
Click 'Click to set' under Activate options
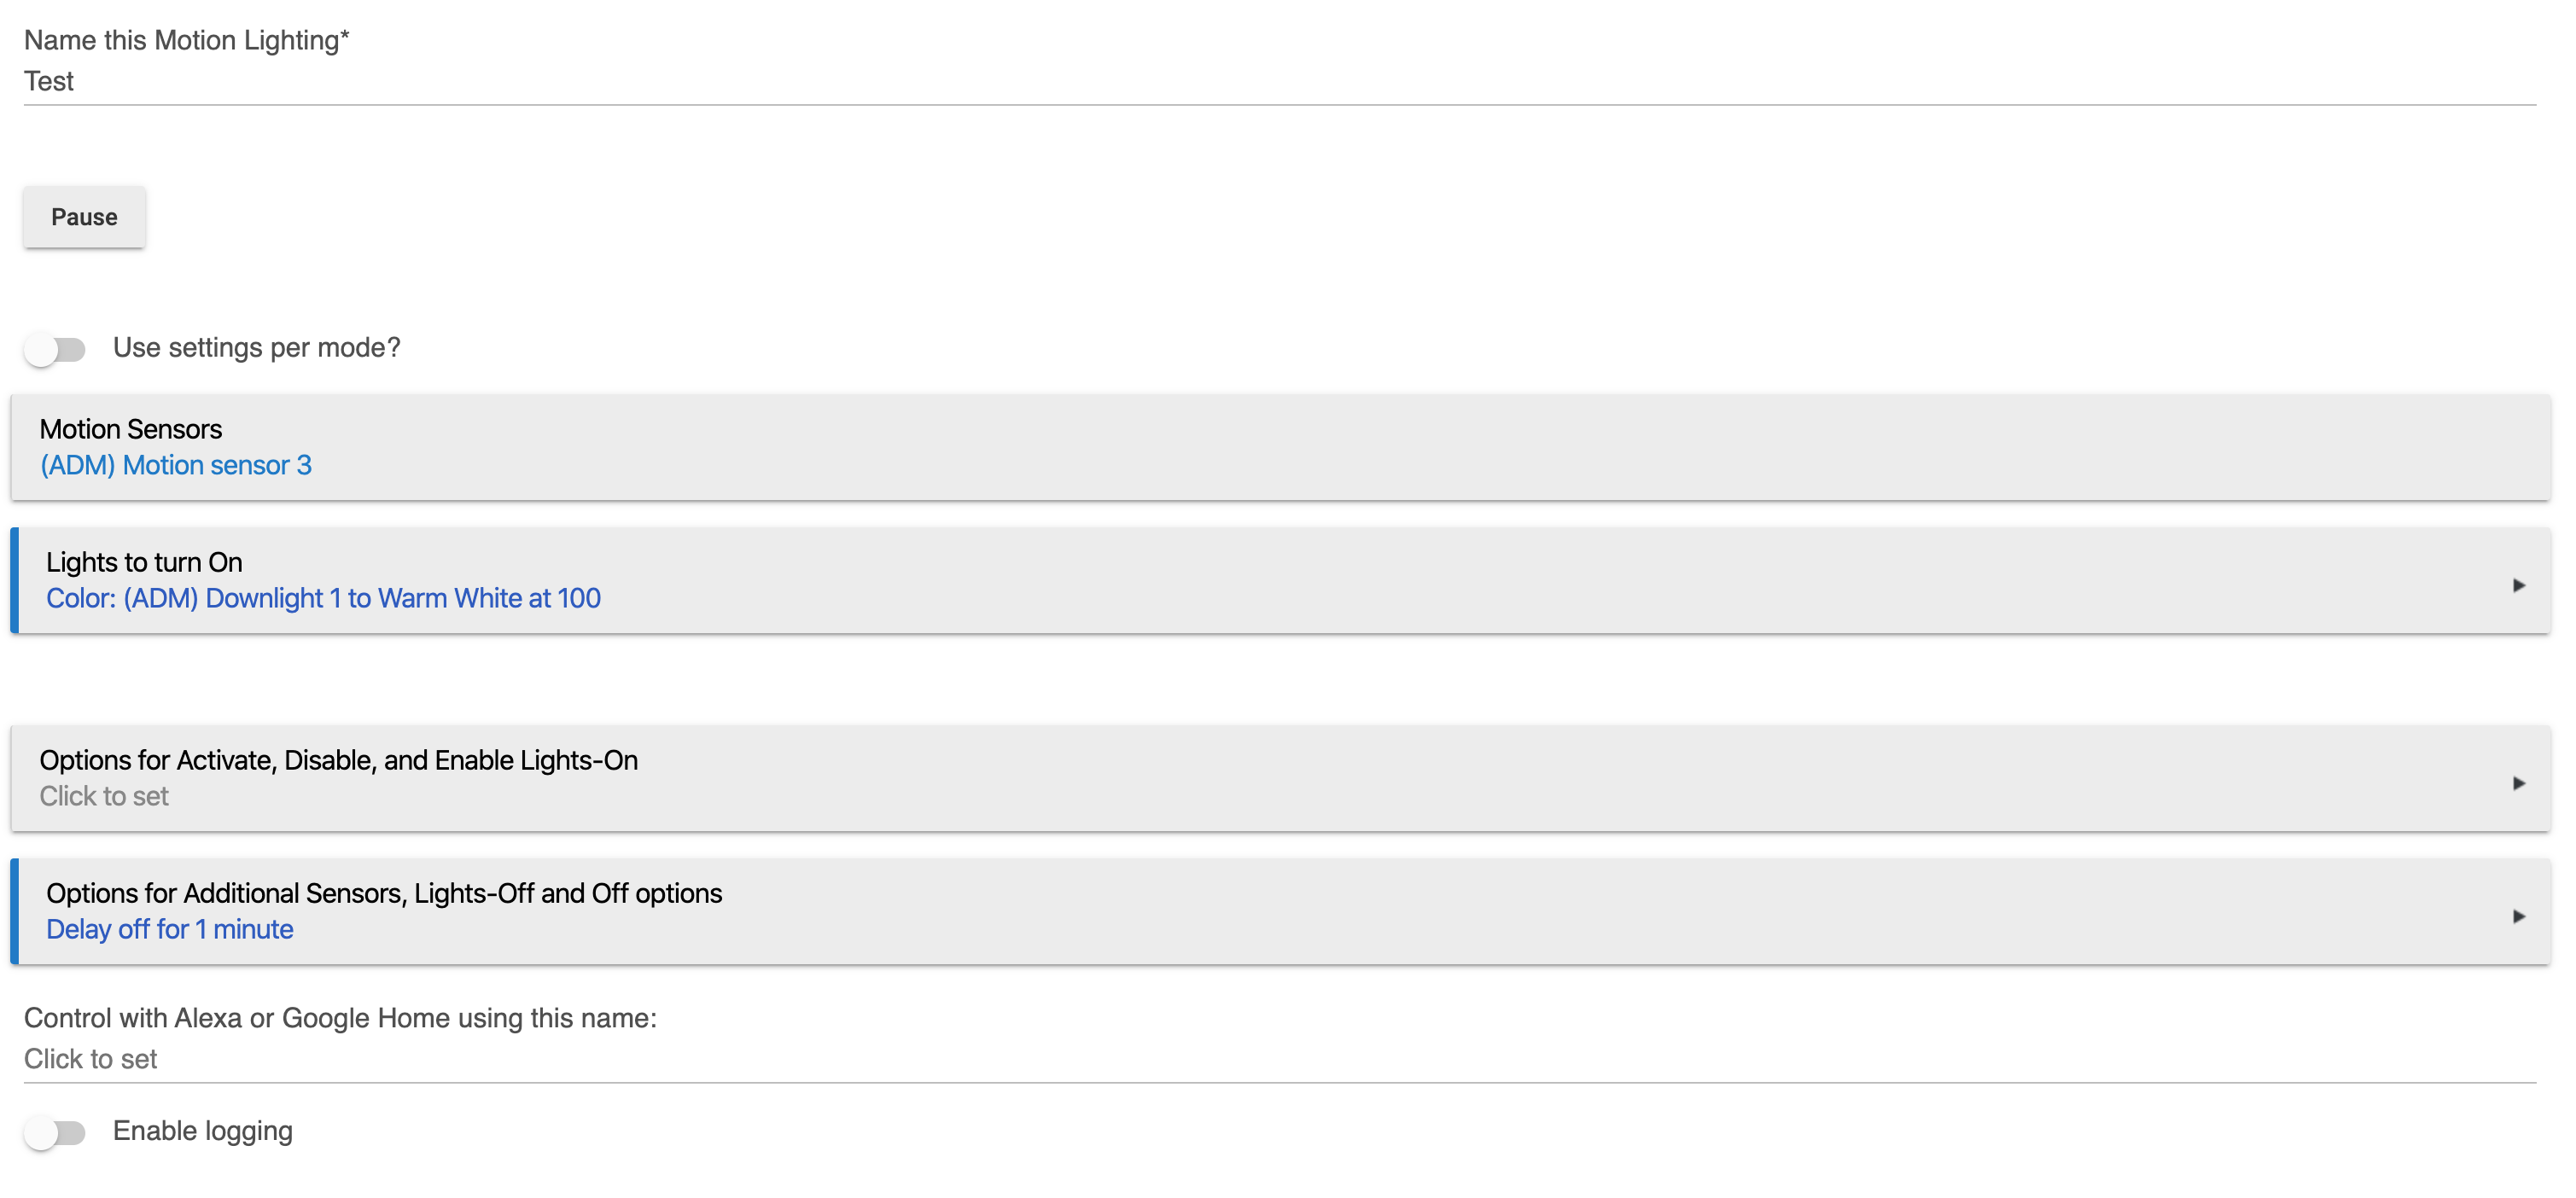pyautogui.click(x=104, y=796)
